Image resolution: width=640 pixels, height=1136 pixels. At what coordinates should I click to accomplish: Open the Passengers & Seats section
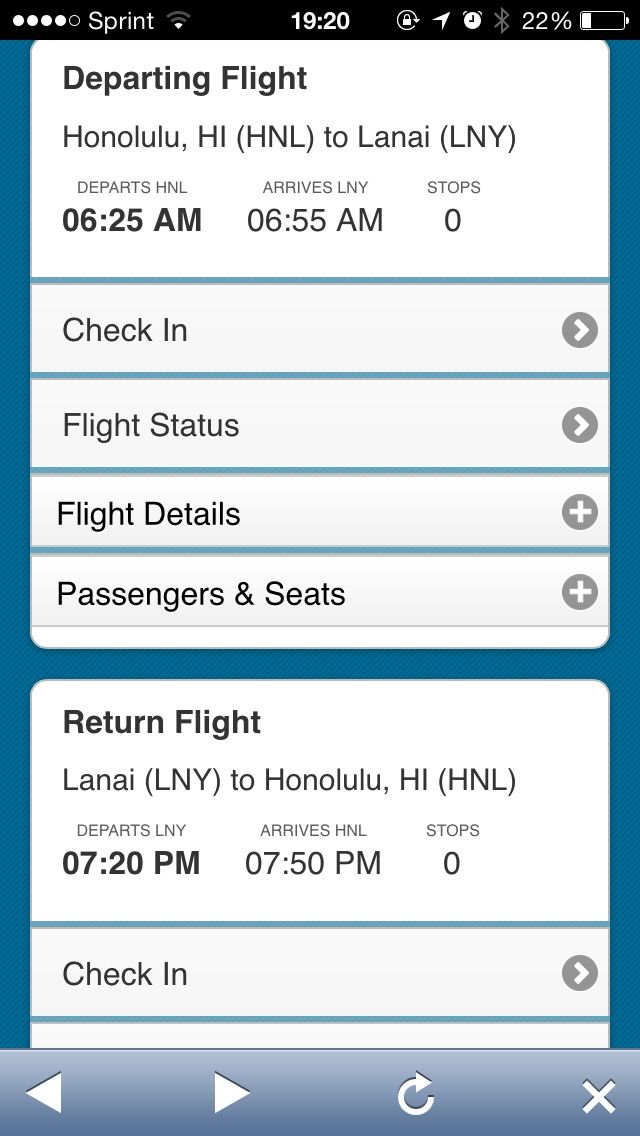(201, 594)
